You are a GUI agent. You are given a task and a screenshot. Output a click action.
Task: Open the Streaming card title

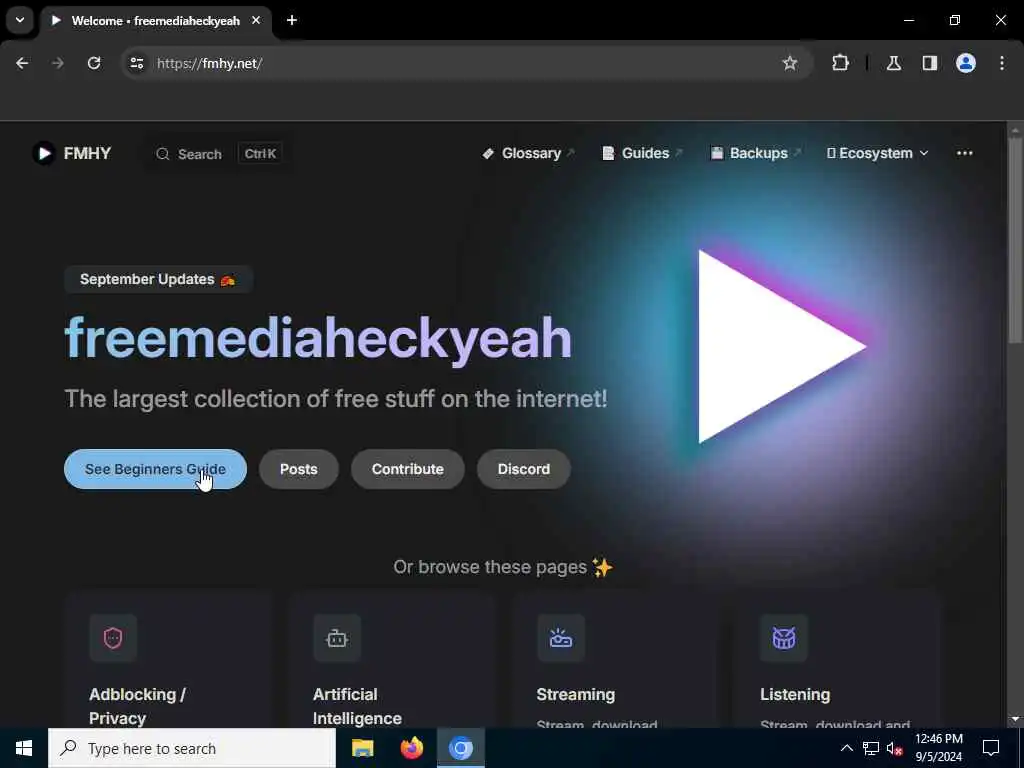[x=575, y=694]
